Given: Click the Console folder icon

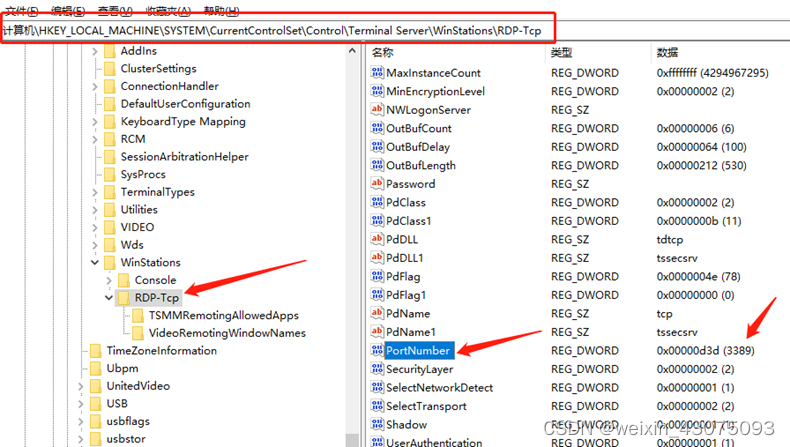Looking at the screenshot, I should pyautogui.click(x=124, y=280).
